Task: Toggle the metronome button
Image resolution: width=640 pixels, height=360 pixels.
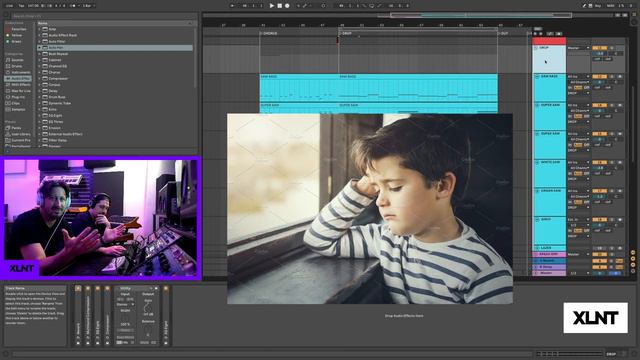Action: coord(74,6)
